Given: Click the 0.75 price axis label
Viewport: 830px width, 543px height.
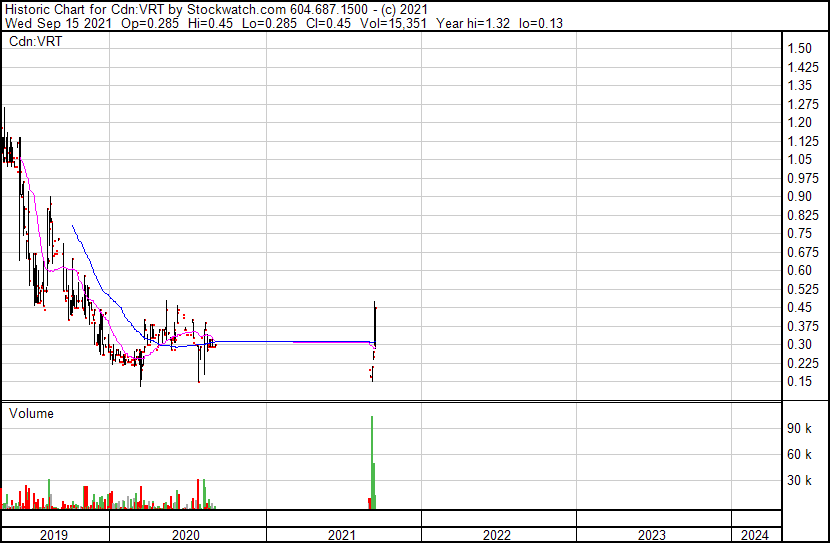Looking at the screenshot, I should click(799, 233).
